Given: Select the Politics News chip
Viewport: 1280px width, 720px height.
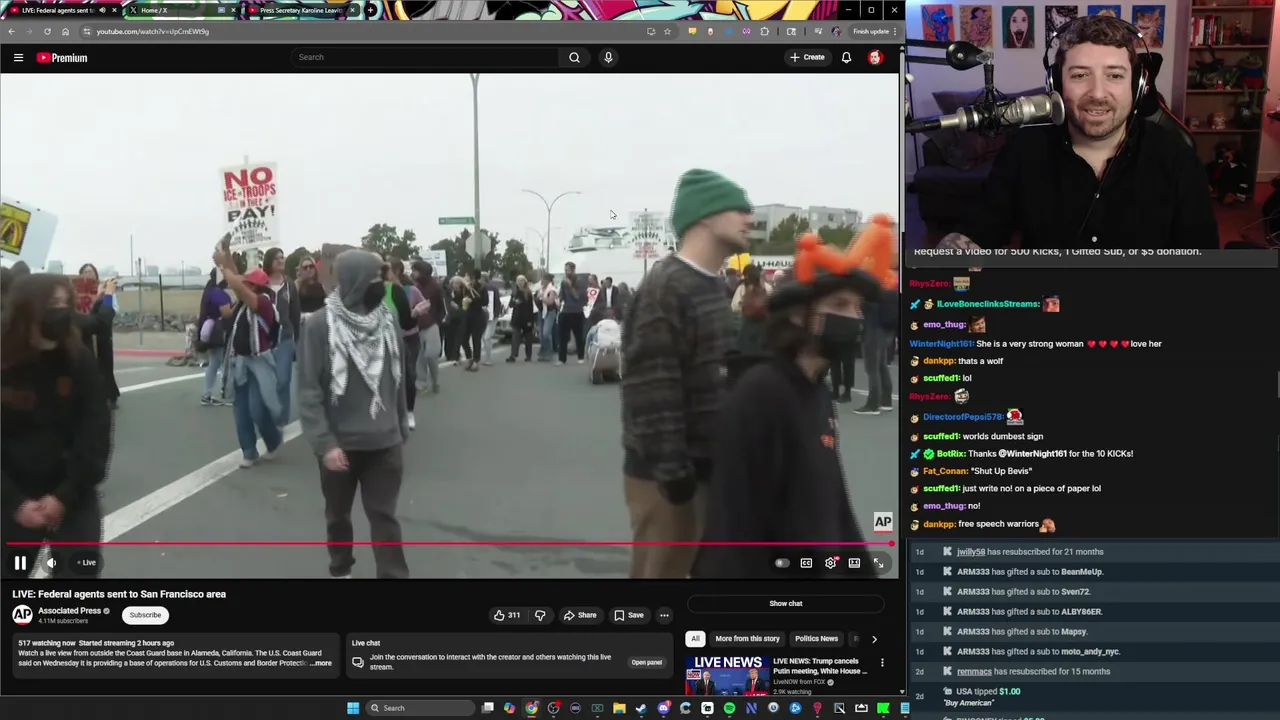Looking at the screenshot, I should 816,638.
